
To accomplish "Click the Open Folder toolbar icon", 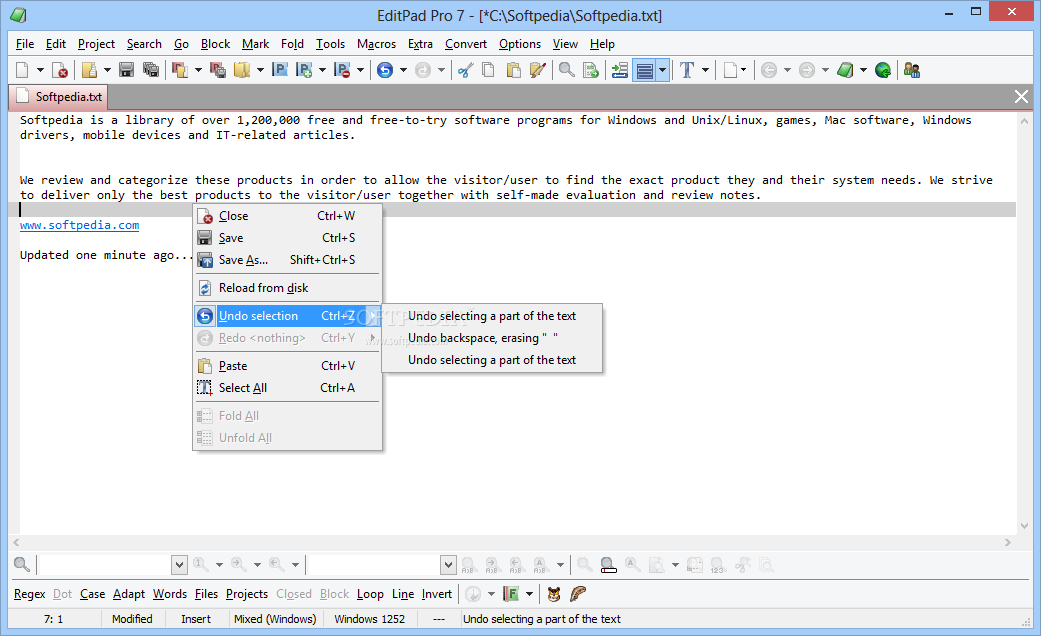I will pyautogui.click(x=242, y=70).
